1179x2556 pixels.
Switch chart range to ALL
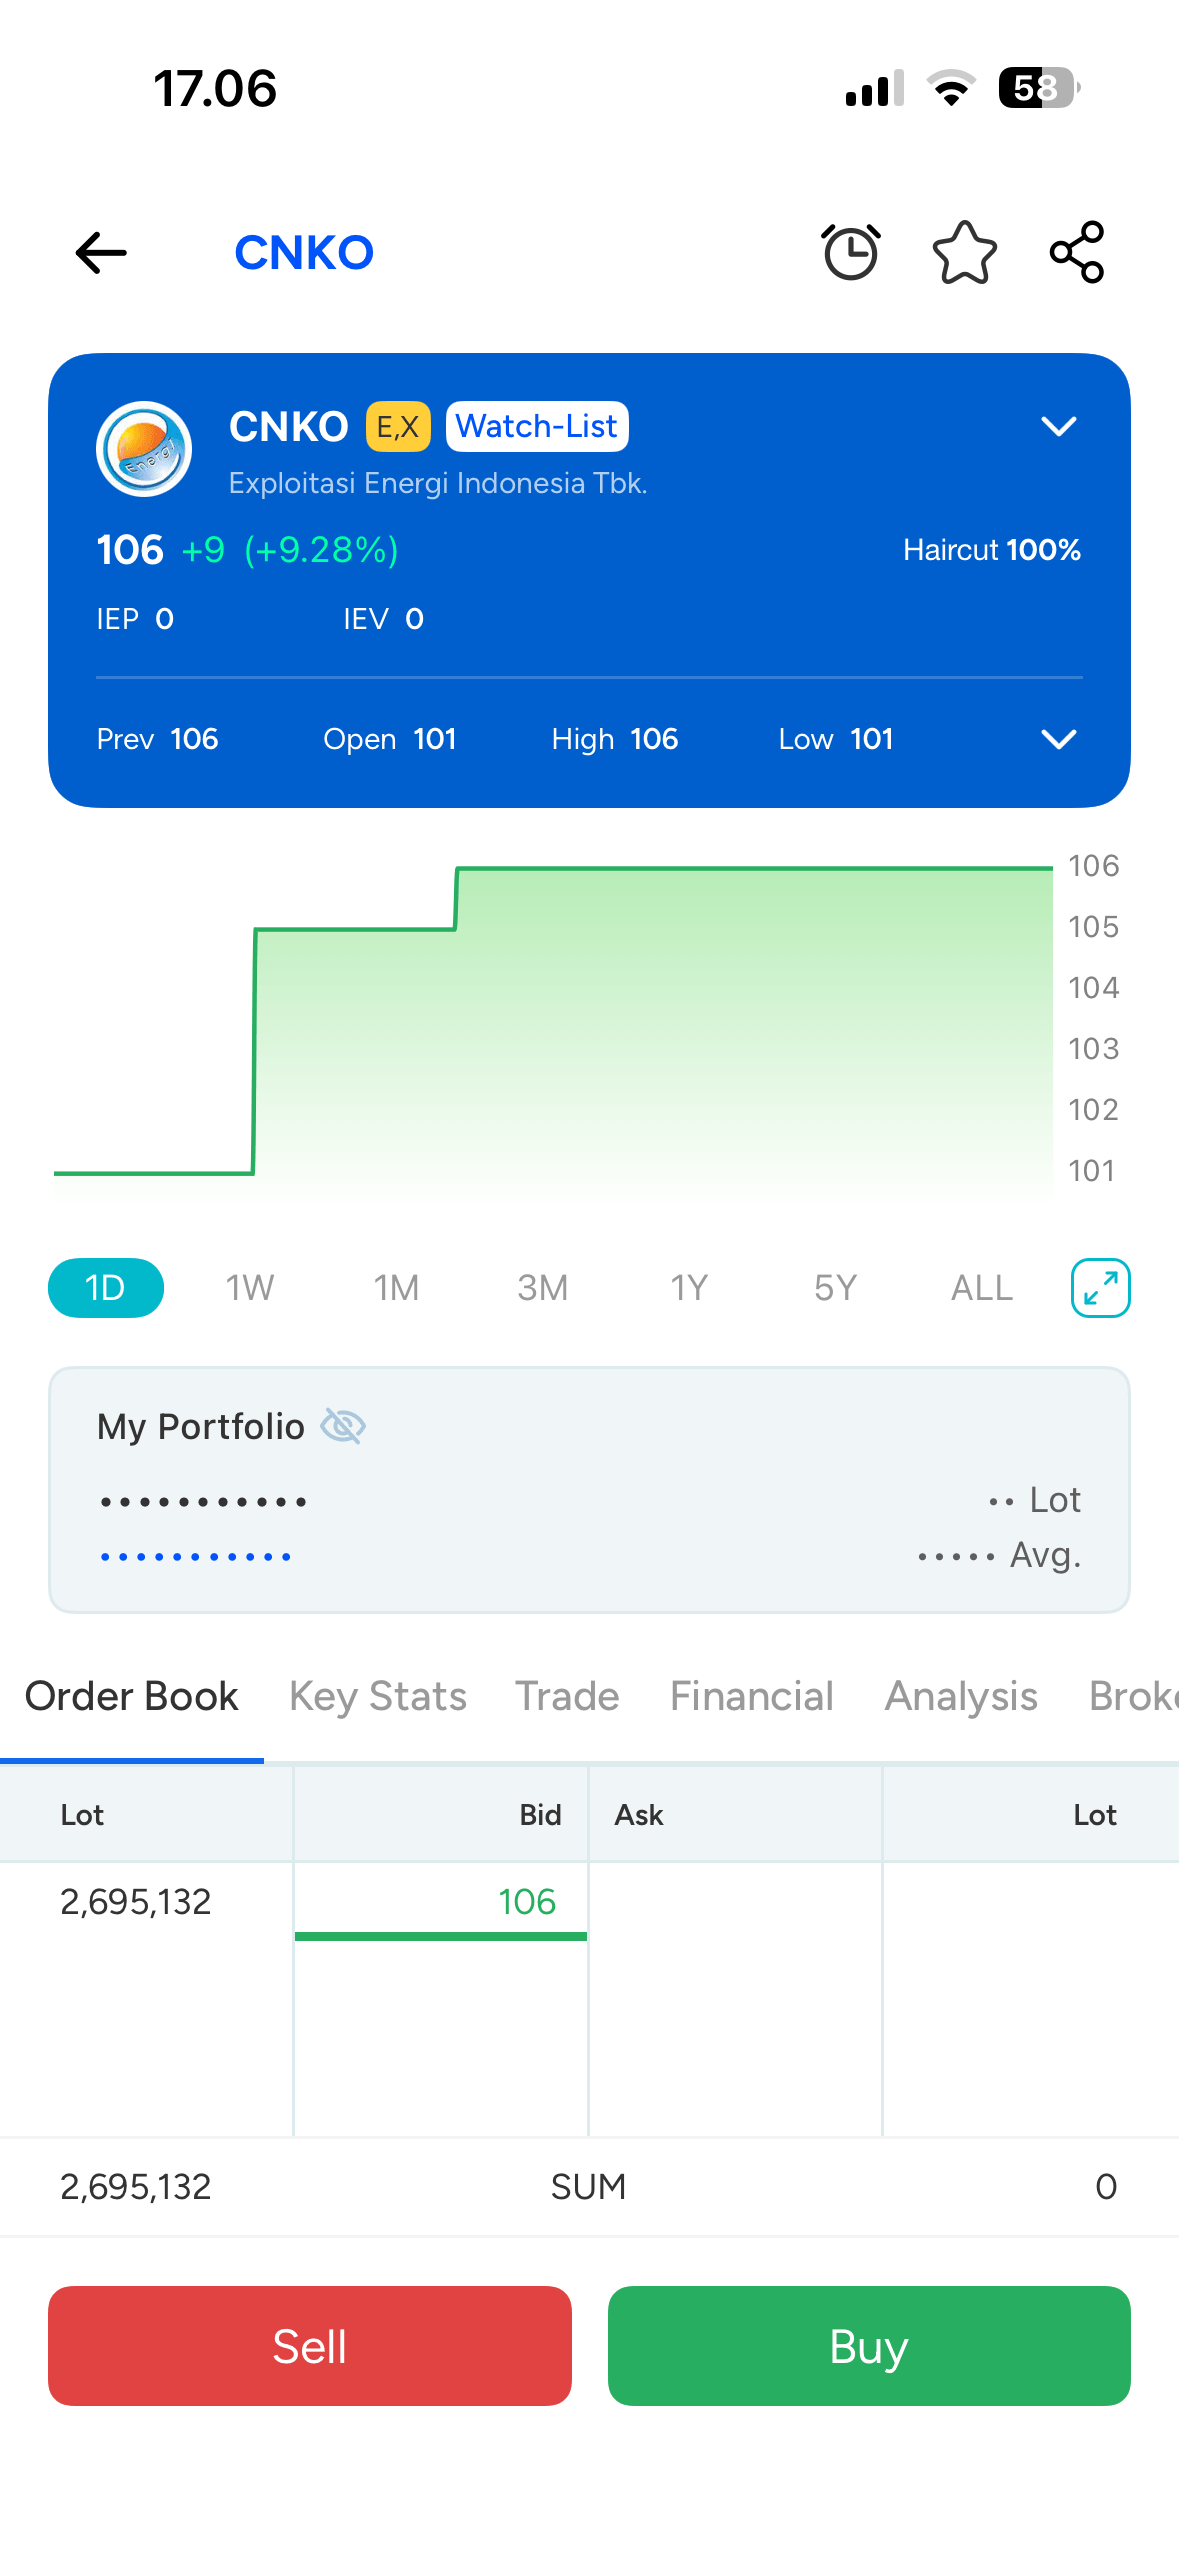pyautogui.click(x=981, y=1288)
